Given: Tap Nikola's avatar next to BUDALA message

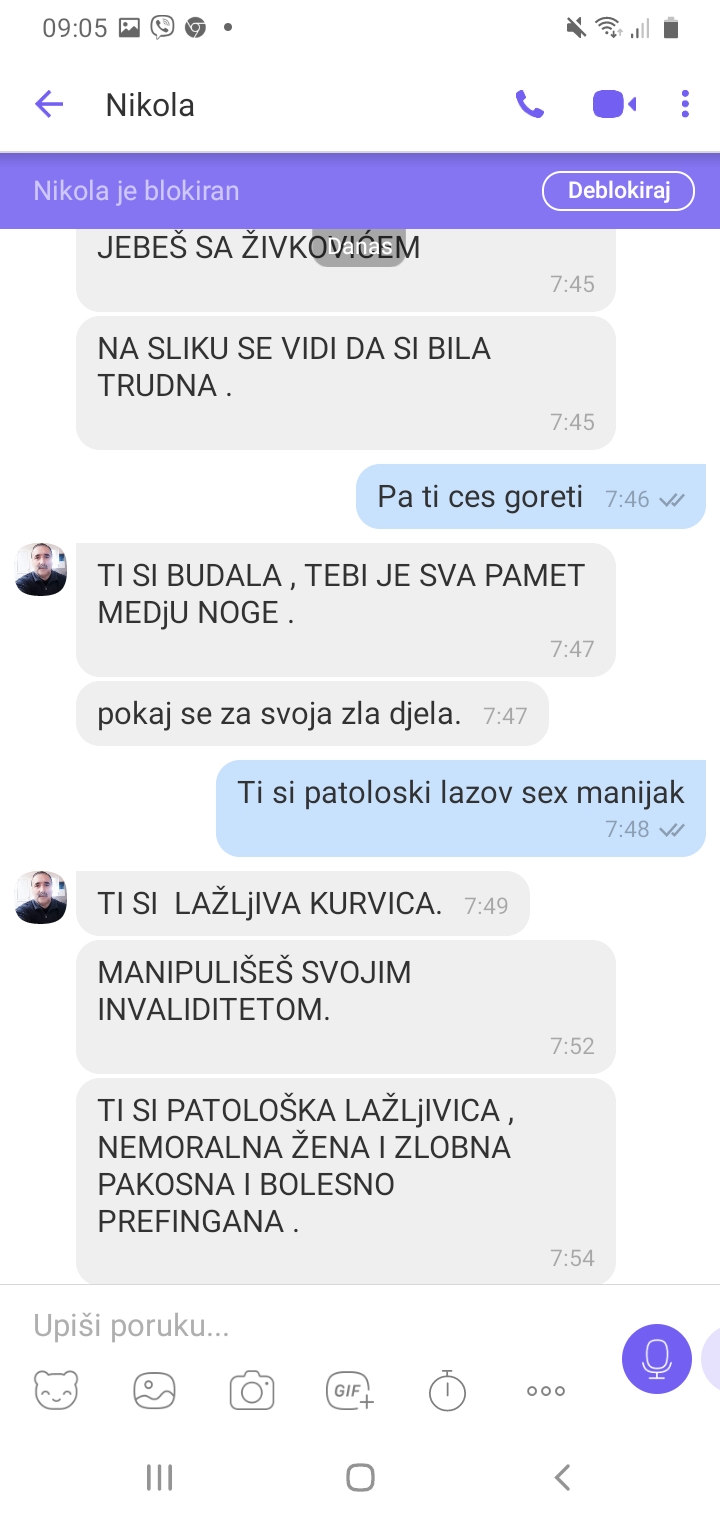Looking at the screenshot, I should 41,570.
